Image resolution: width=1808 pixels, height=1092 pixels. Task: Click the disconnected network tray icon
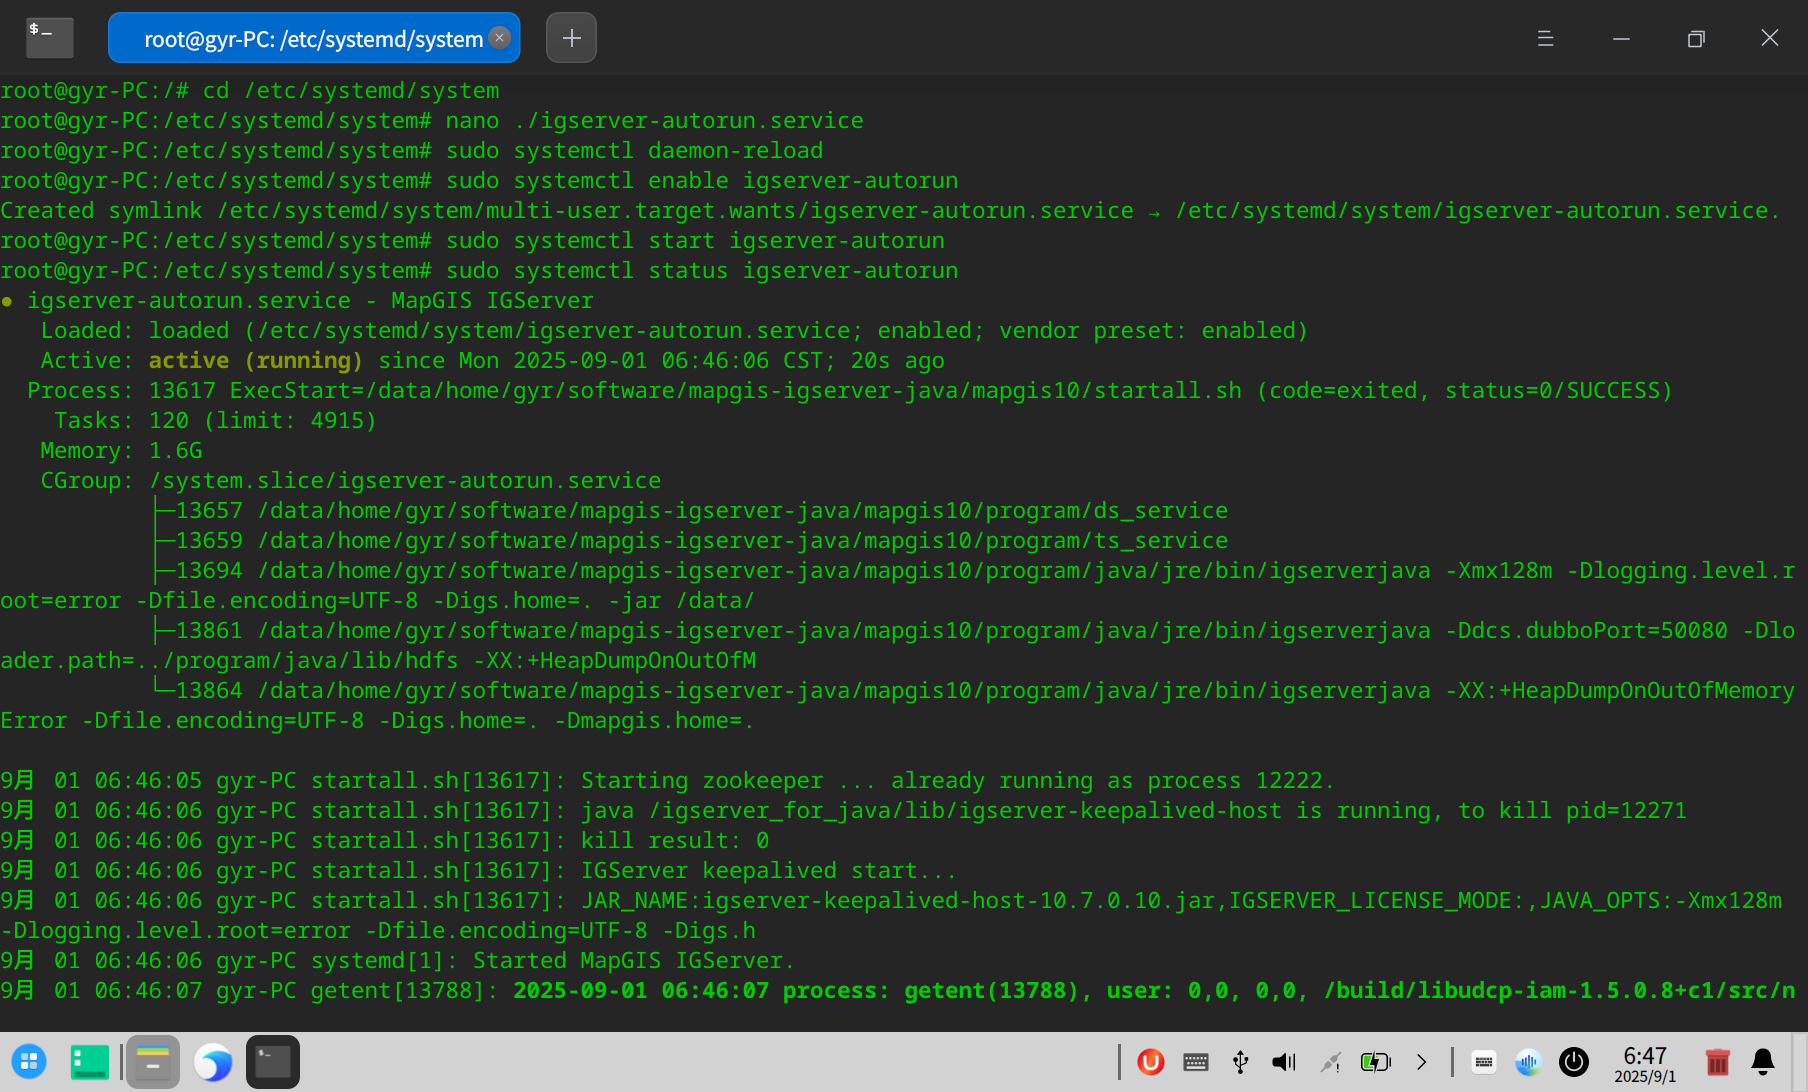[1330, 1062]
